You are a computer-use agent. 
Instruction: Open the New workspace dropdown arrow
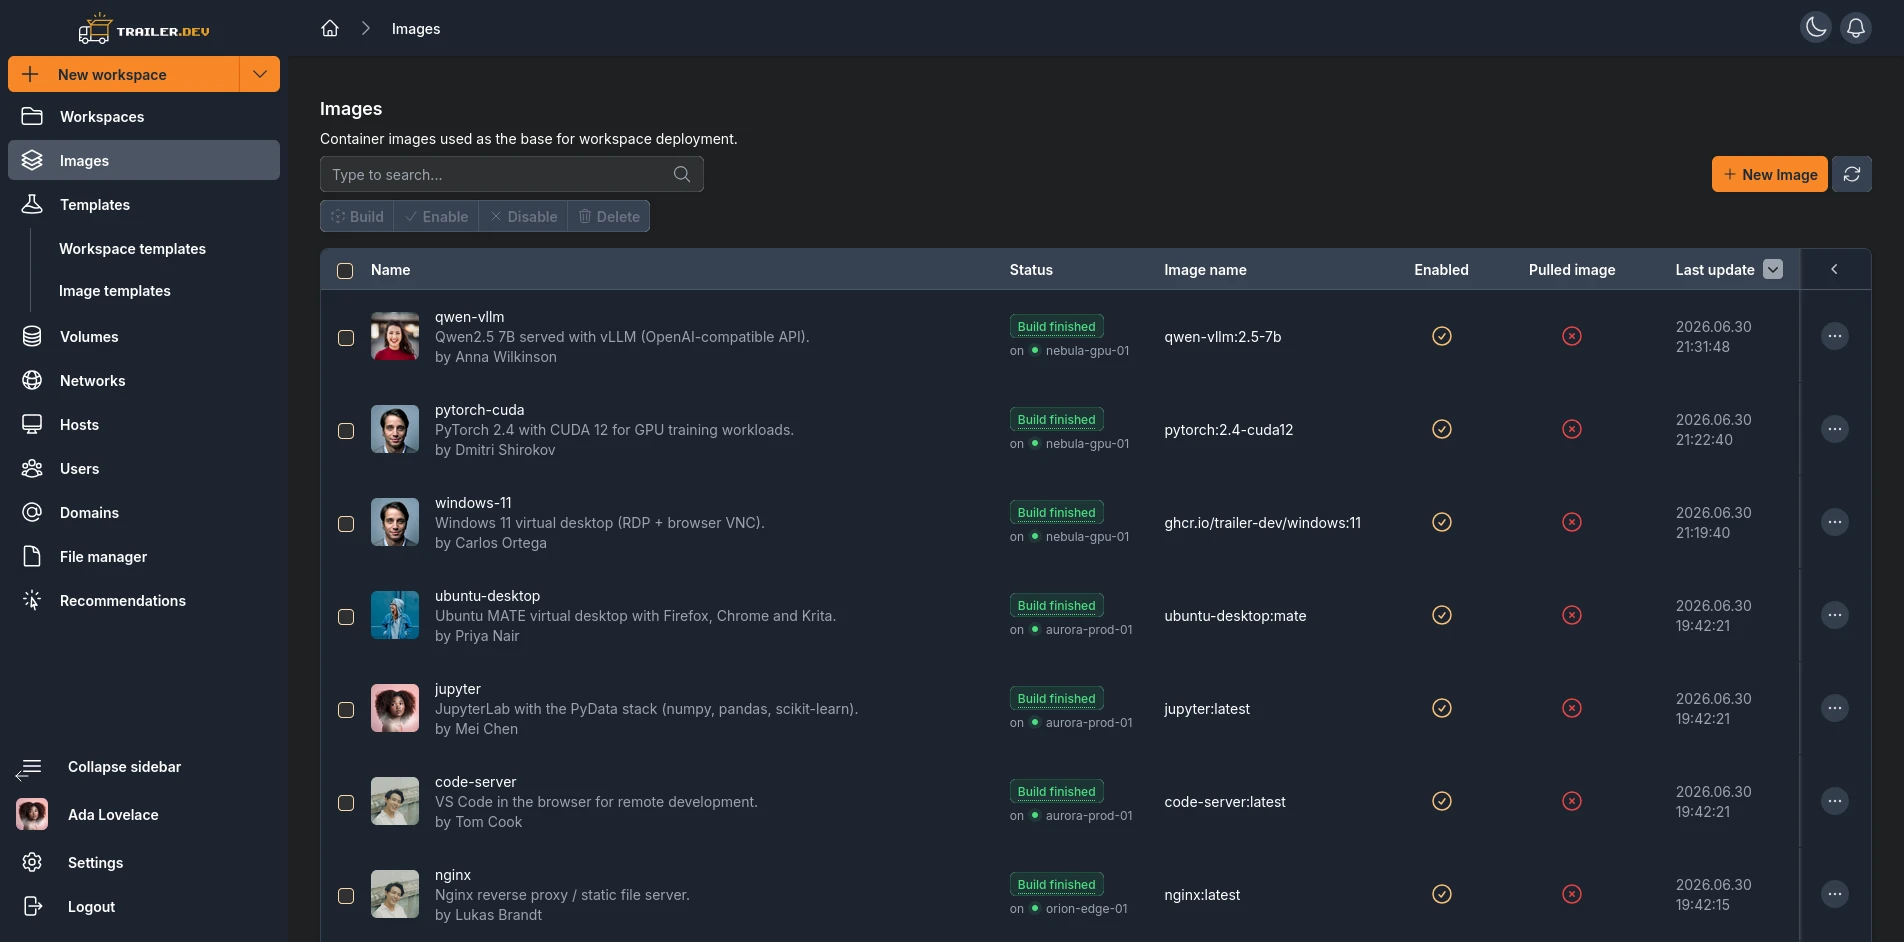pyautogui.click(x=260, y=74)
